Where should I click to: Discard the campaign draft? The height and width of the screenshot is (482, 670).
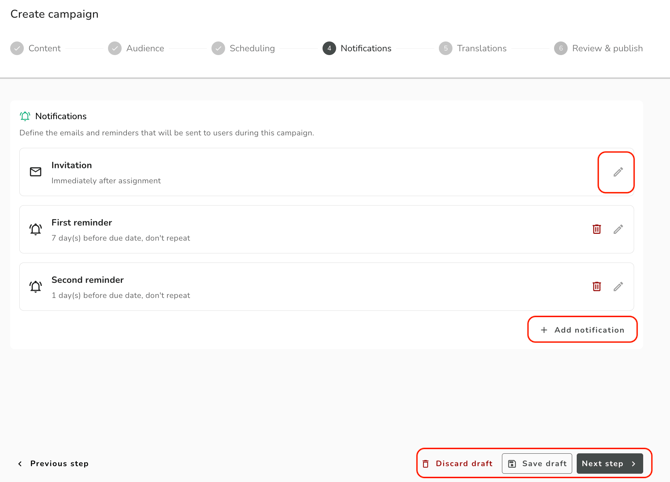coord(458,464)
